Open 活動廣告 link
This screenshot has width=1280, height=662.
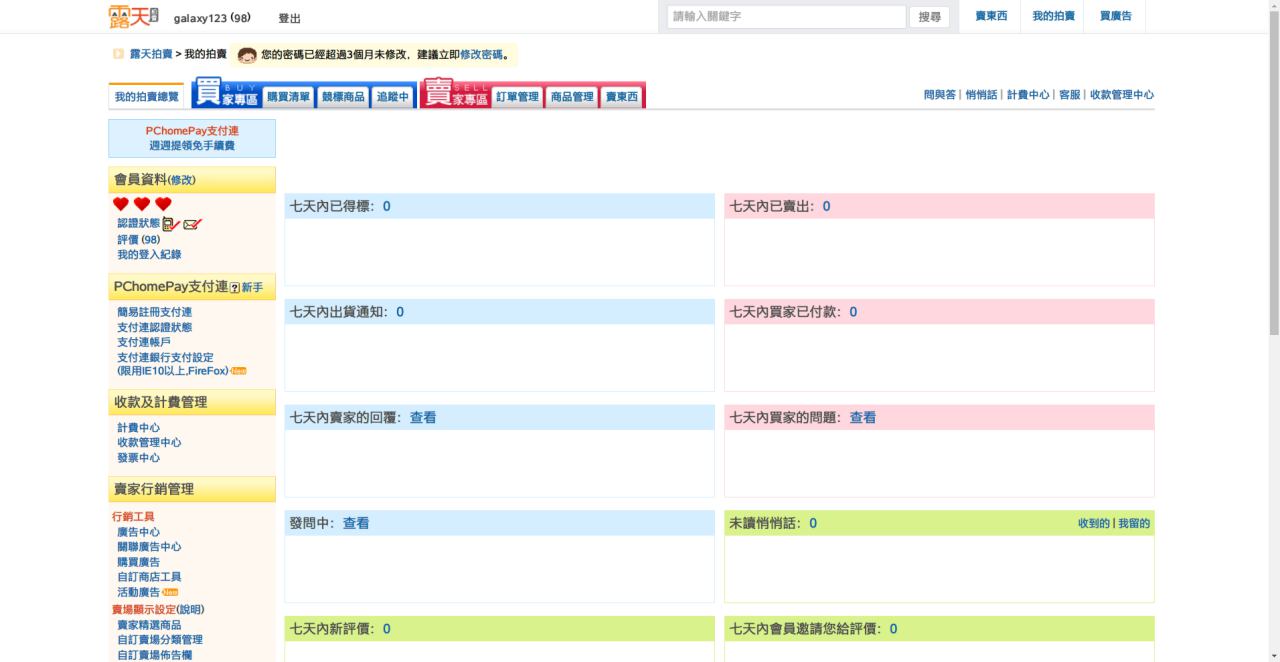tap(138, 592)
